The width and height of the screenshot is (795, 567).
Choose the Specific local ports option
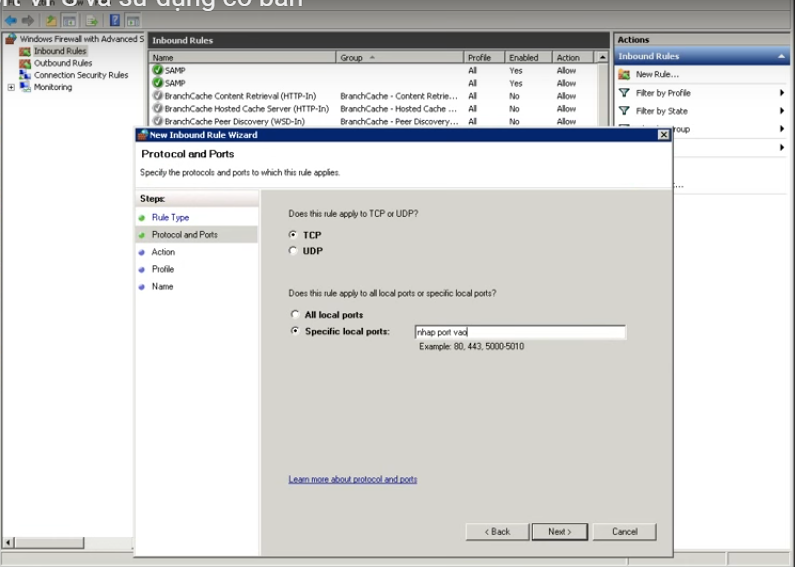(295, 331)
